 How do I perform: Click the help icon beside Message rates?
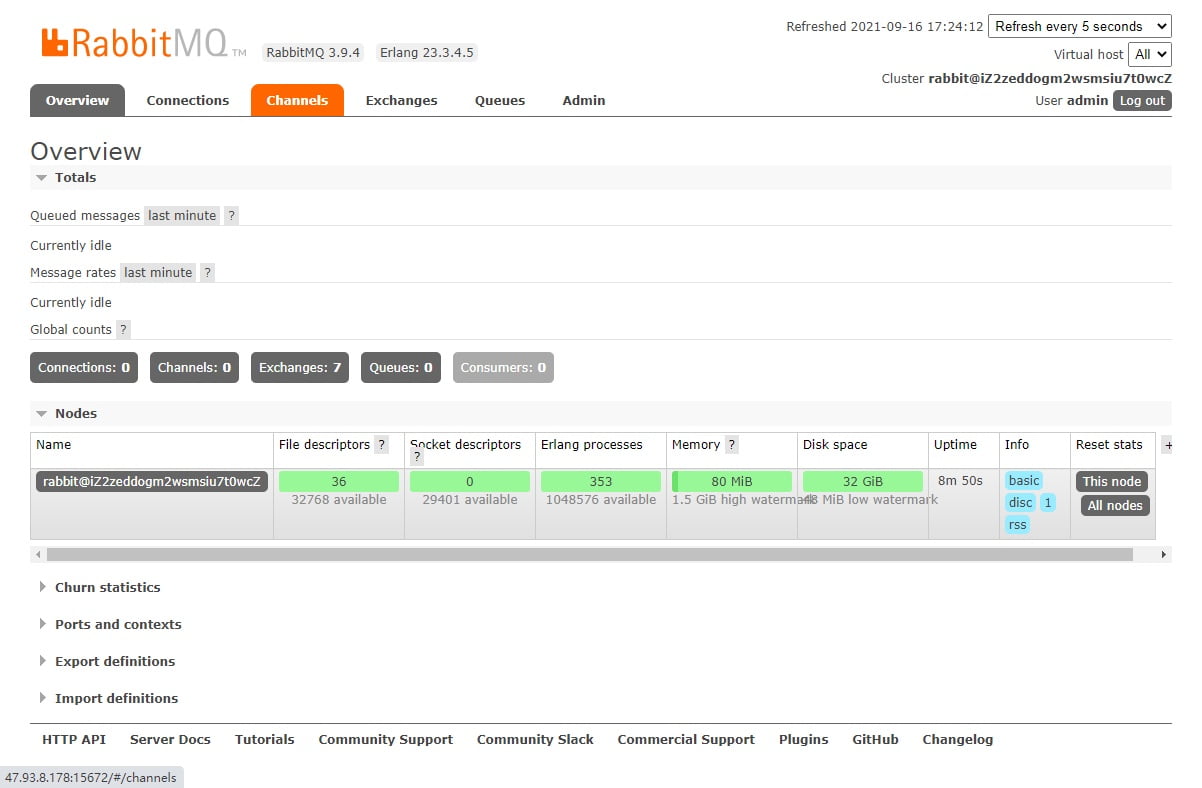207,273
